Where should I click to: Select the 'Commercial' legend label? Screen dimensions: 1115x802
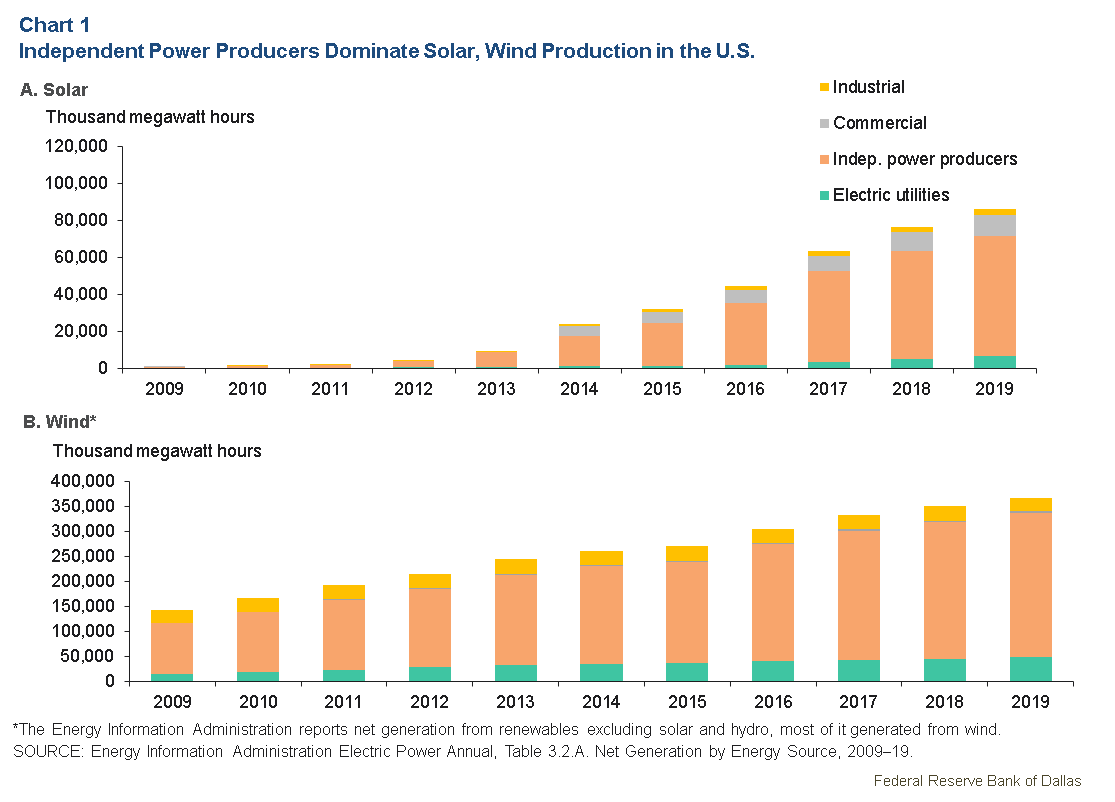pos(880,123)
